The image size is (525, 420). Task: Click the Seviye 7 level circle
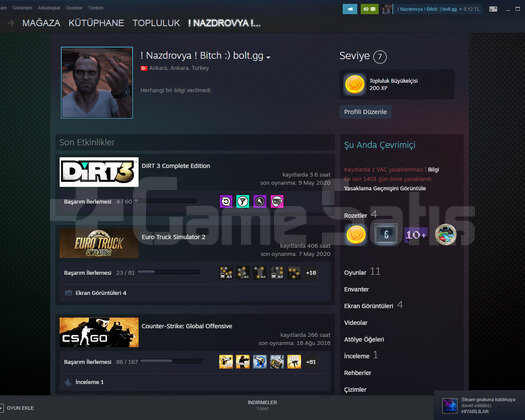coord(380,57)
